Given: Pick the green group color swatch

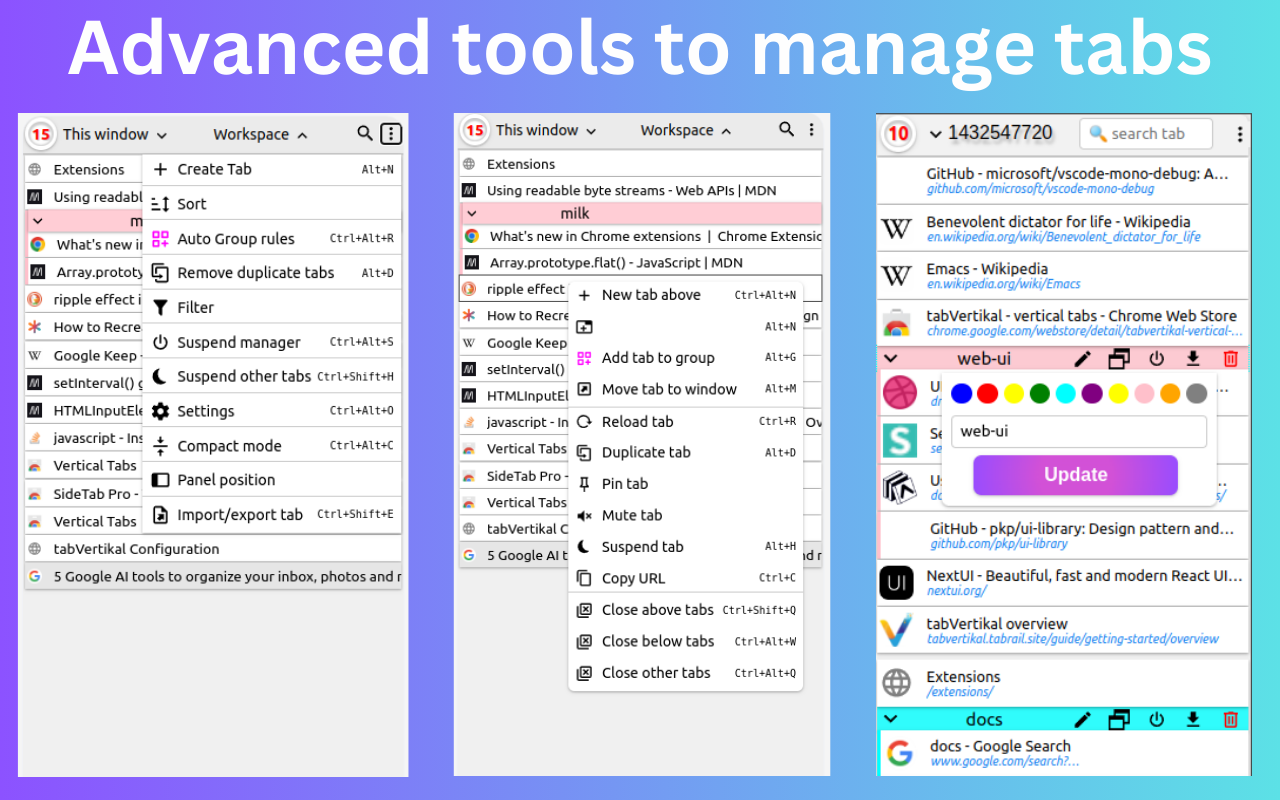Looking at the screenshot, I should pyautogui.click(x=1040, y=393).
